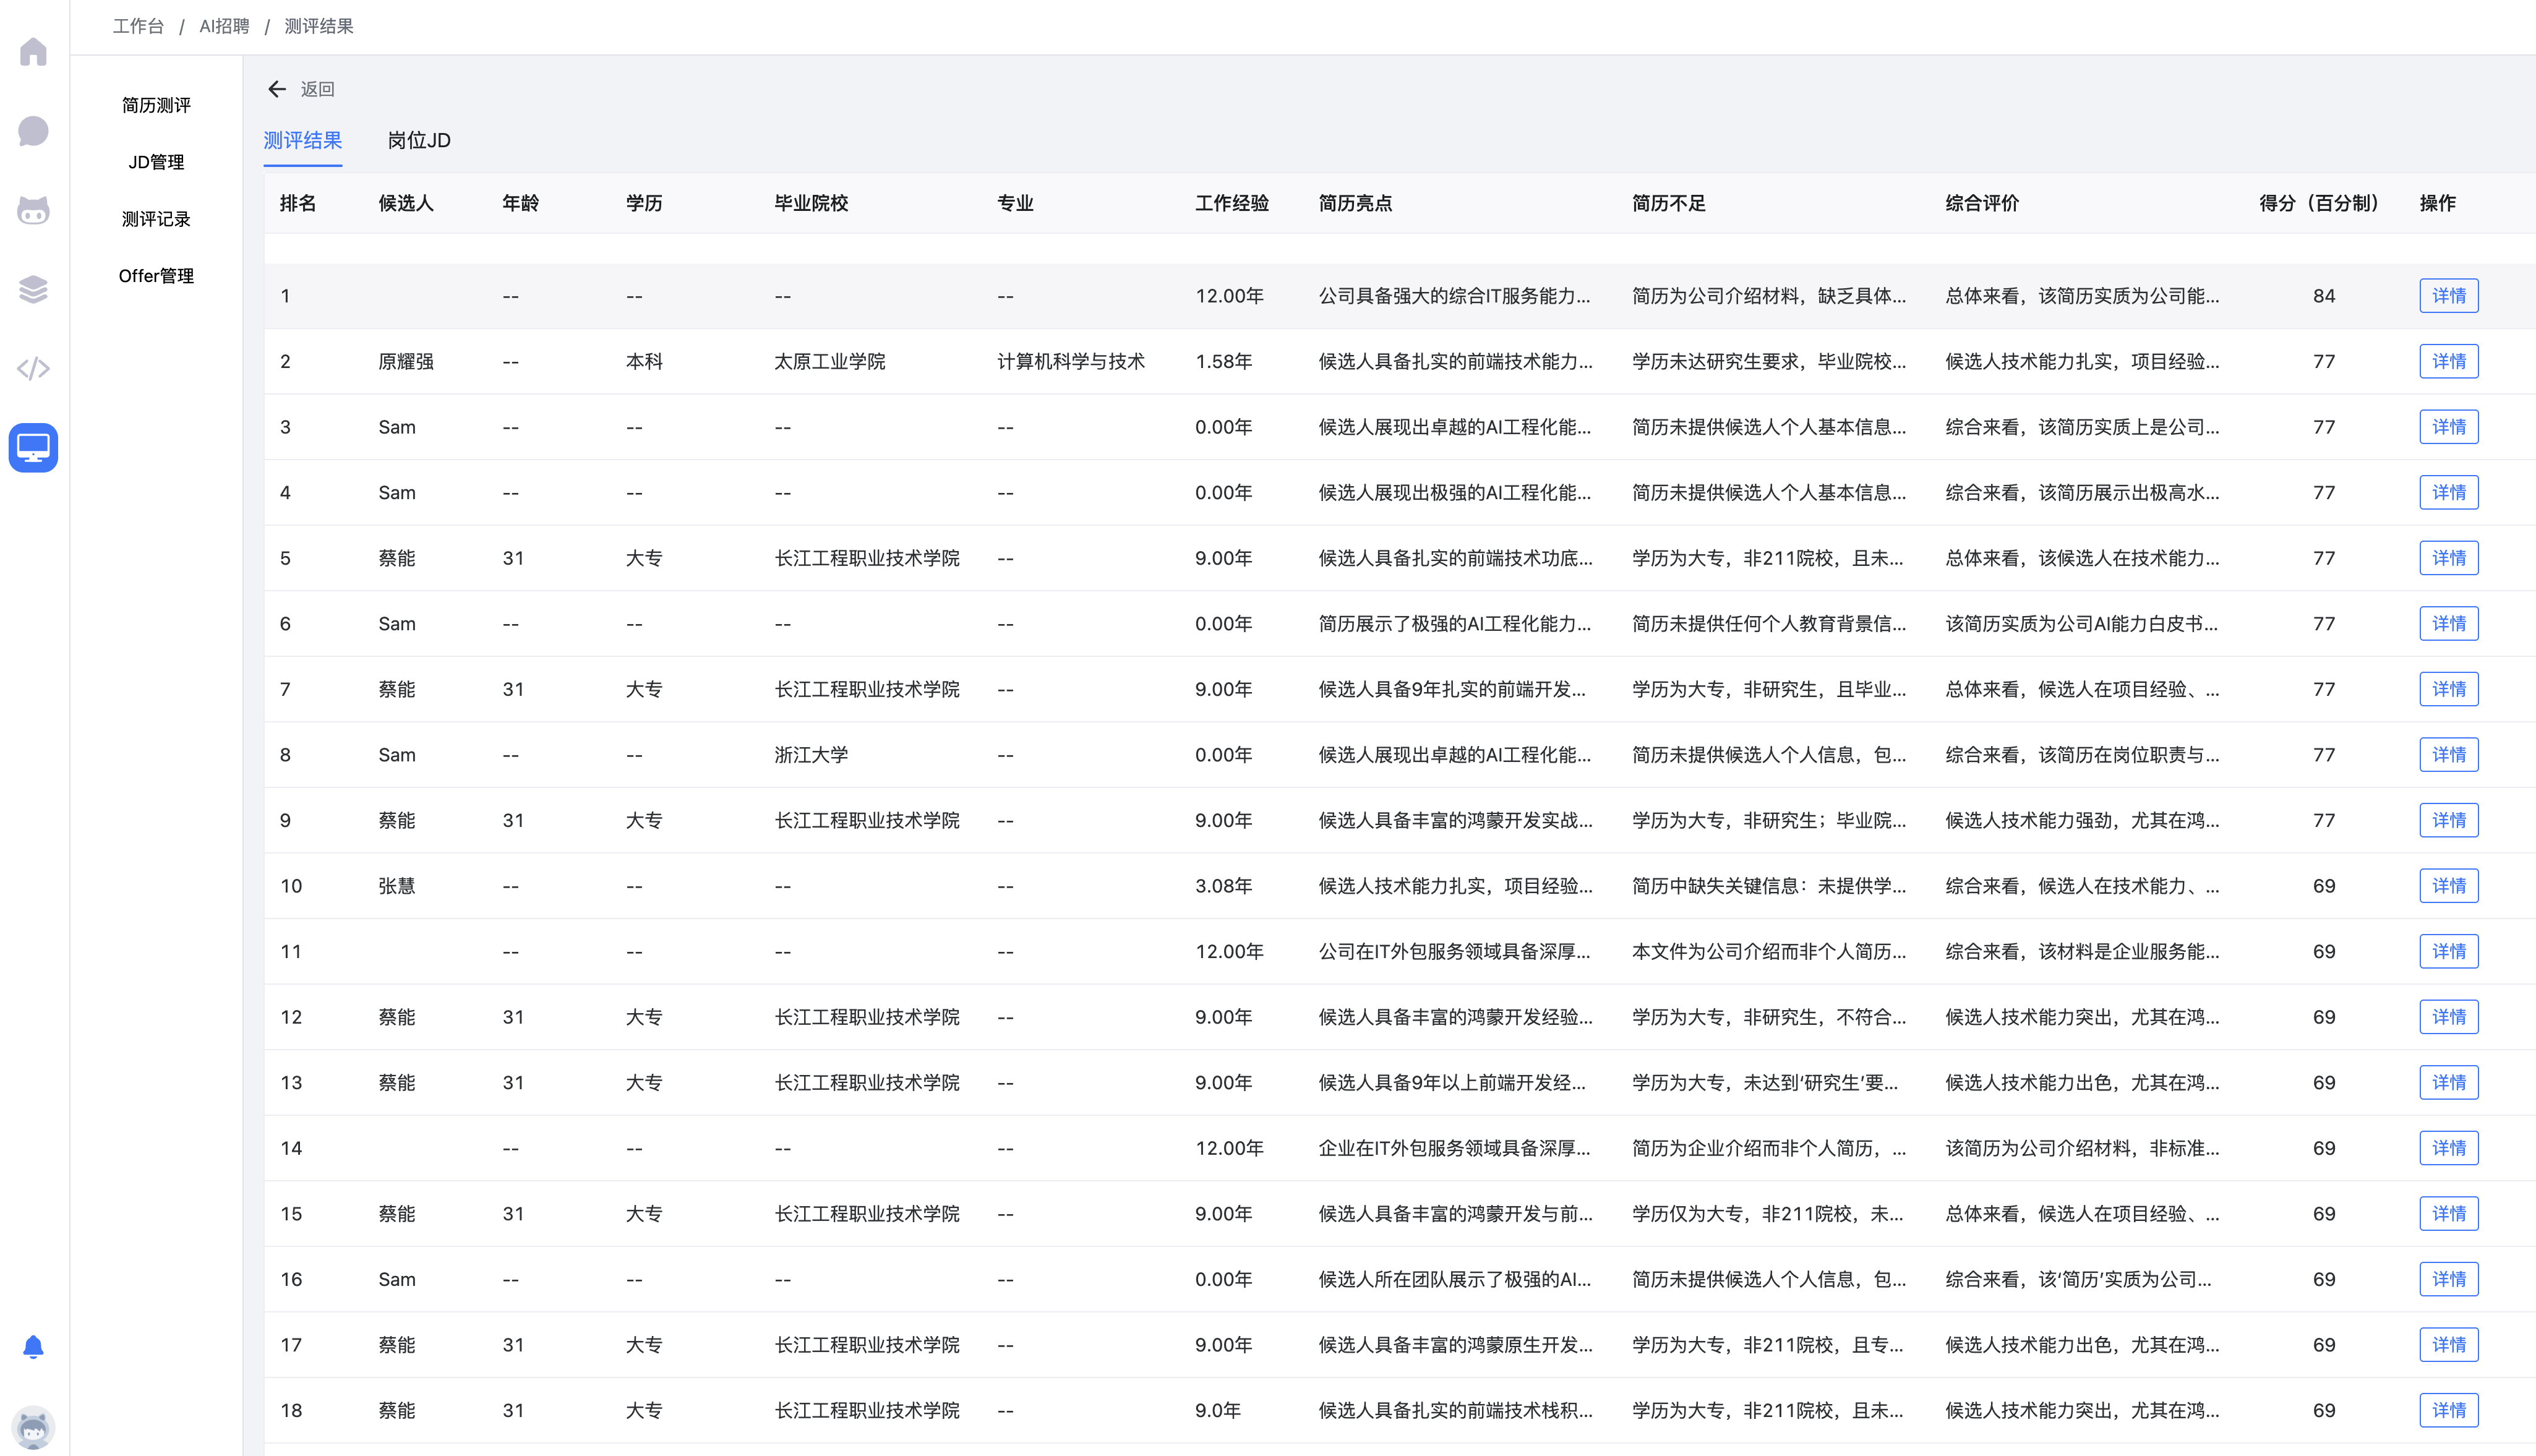Click AI招聘 in the breadcrumb
2536x1456 pixels.
coord(224,26)
